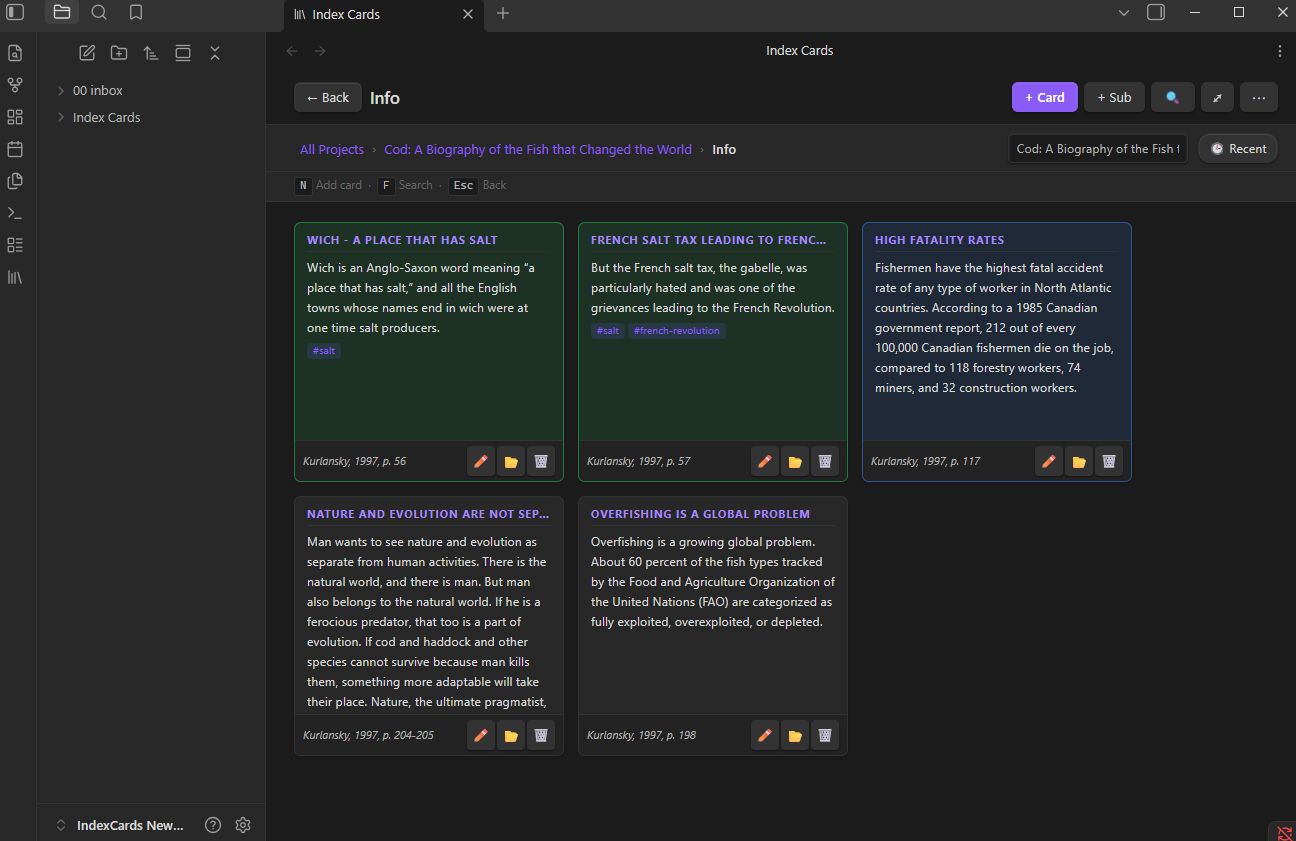
Task: Open the bookmarks sidebar tab
Action: click(136, 12)
